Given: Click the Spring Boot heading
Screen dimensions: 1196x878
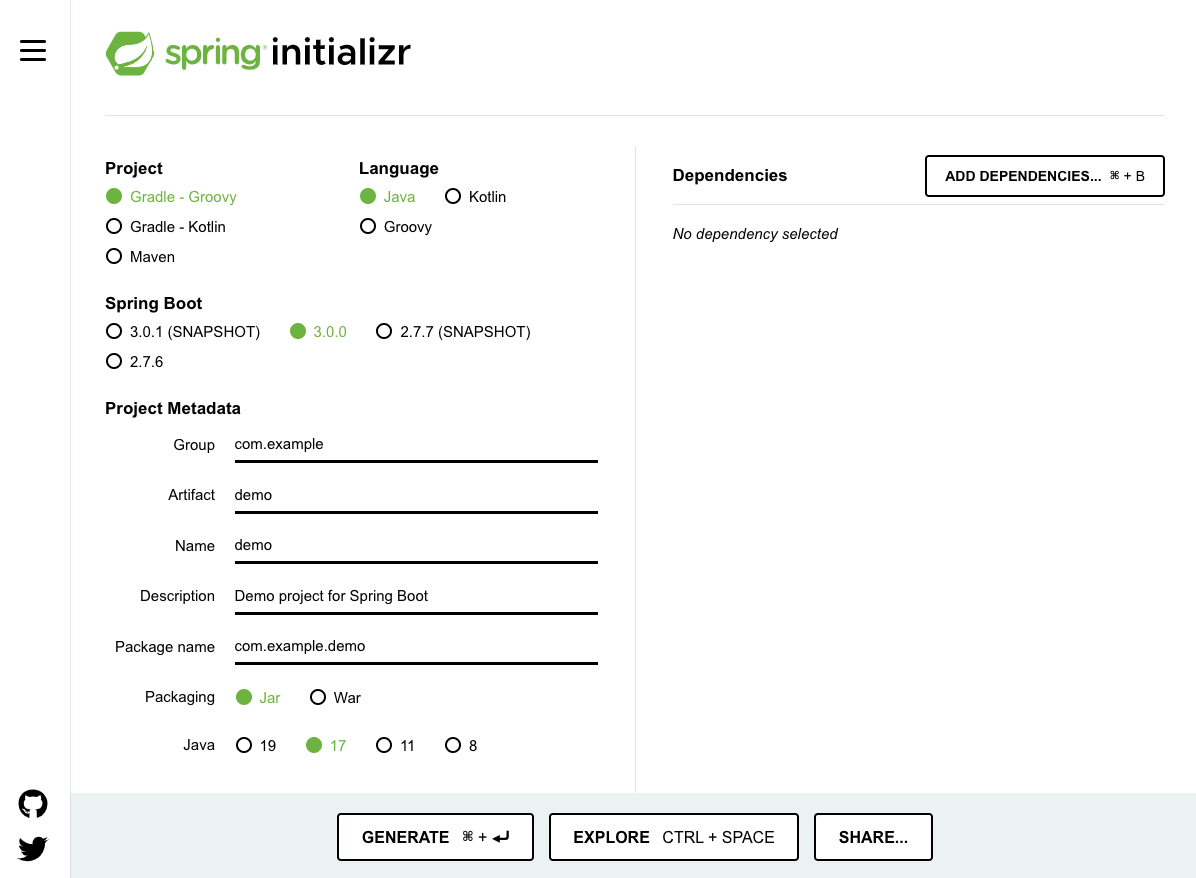Looking at the screenshot, I should [153, 304].
